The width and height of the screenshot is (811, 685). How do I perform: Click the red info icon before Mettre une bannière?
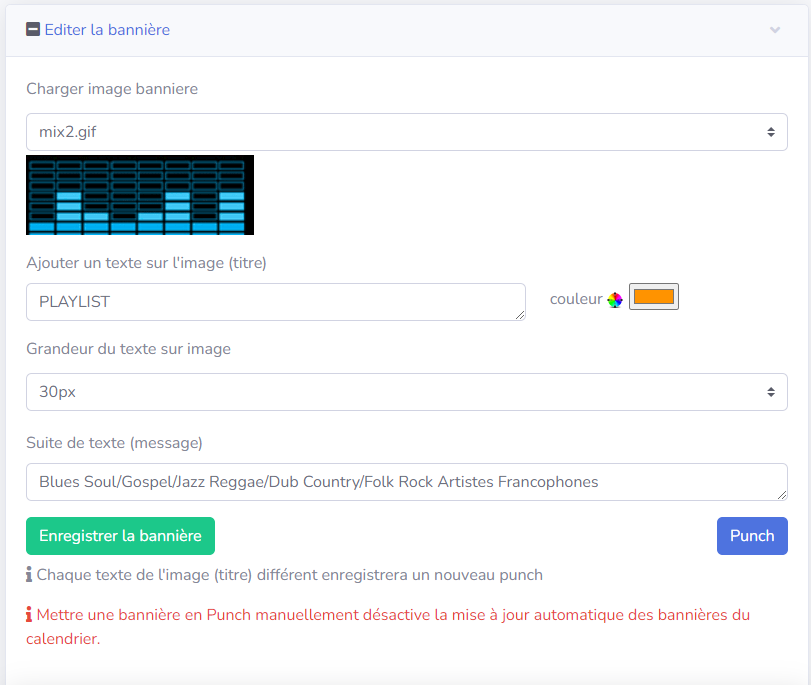29,615
